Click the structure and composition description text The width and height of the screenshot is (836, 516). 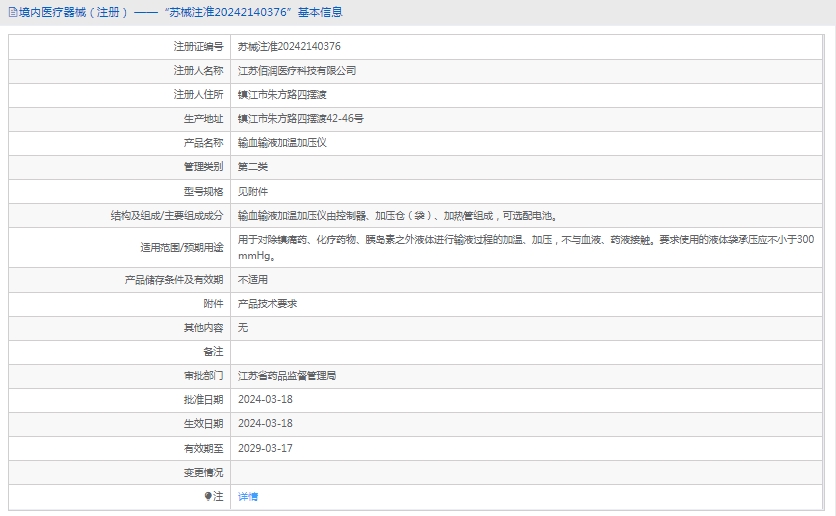coord(396,215)
